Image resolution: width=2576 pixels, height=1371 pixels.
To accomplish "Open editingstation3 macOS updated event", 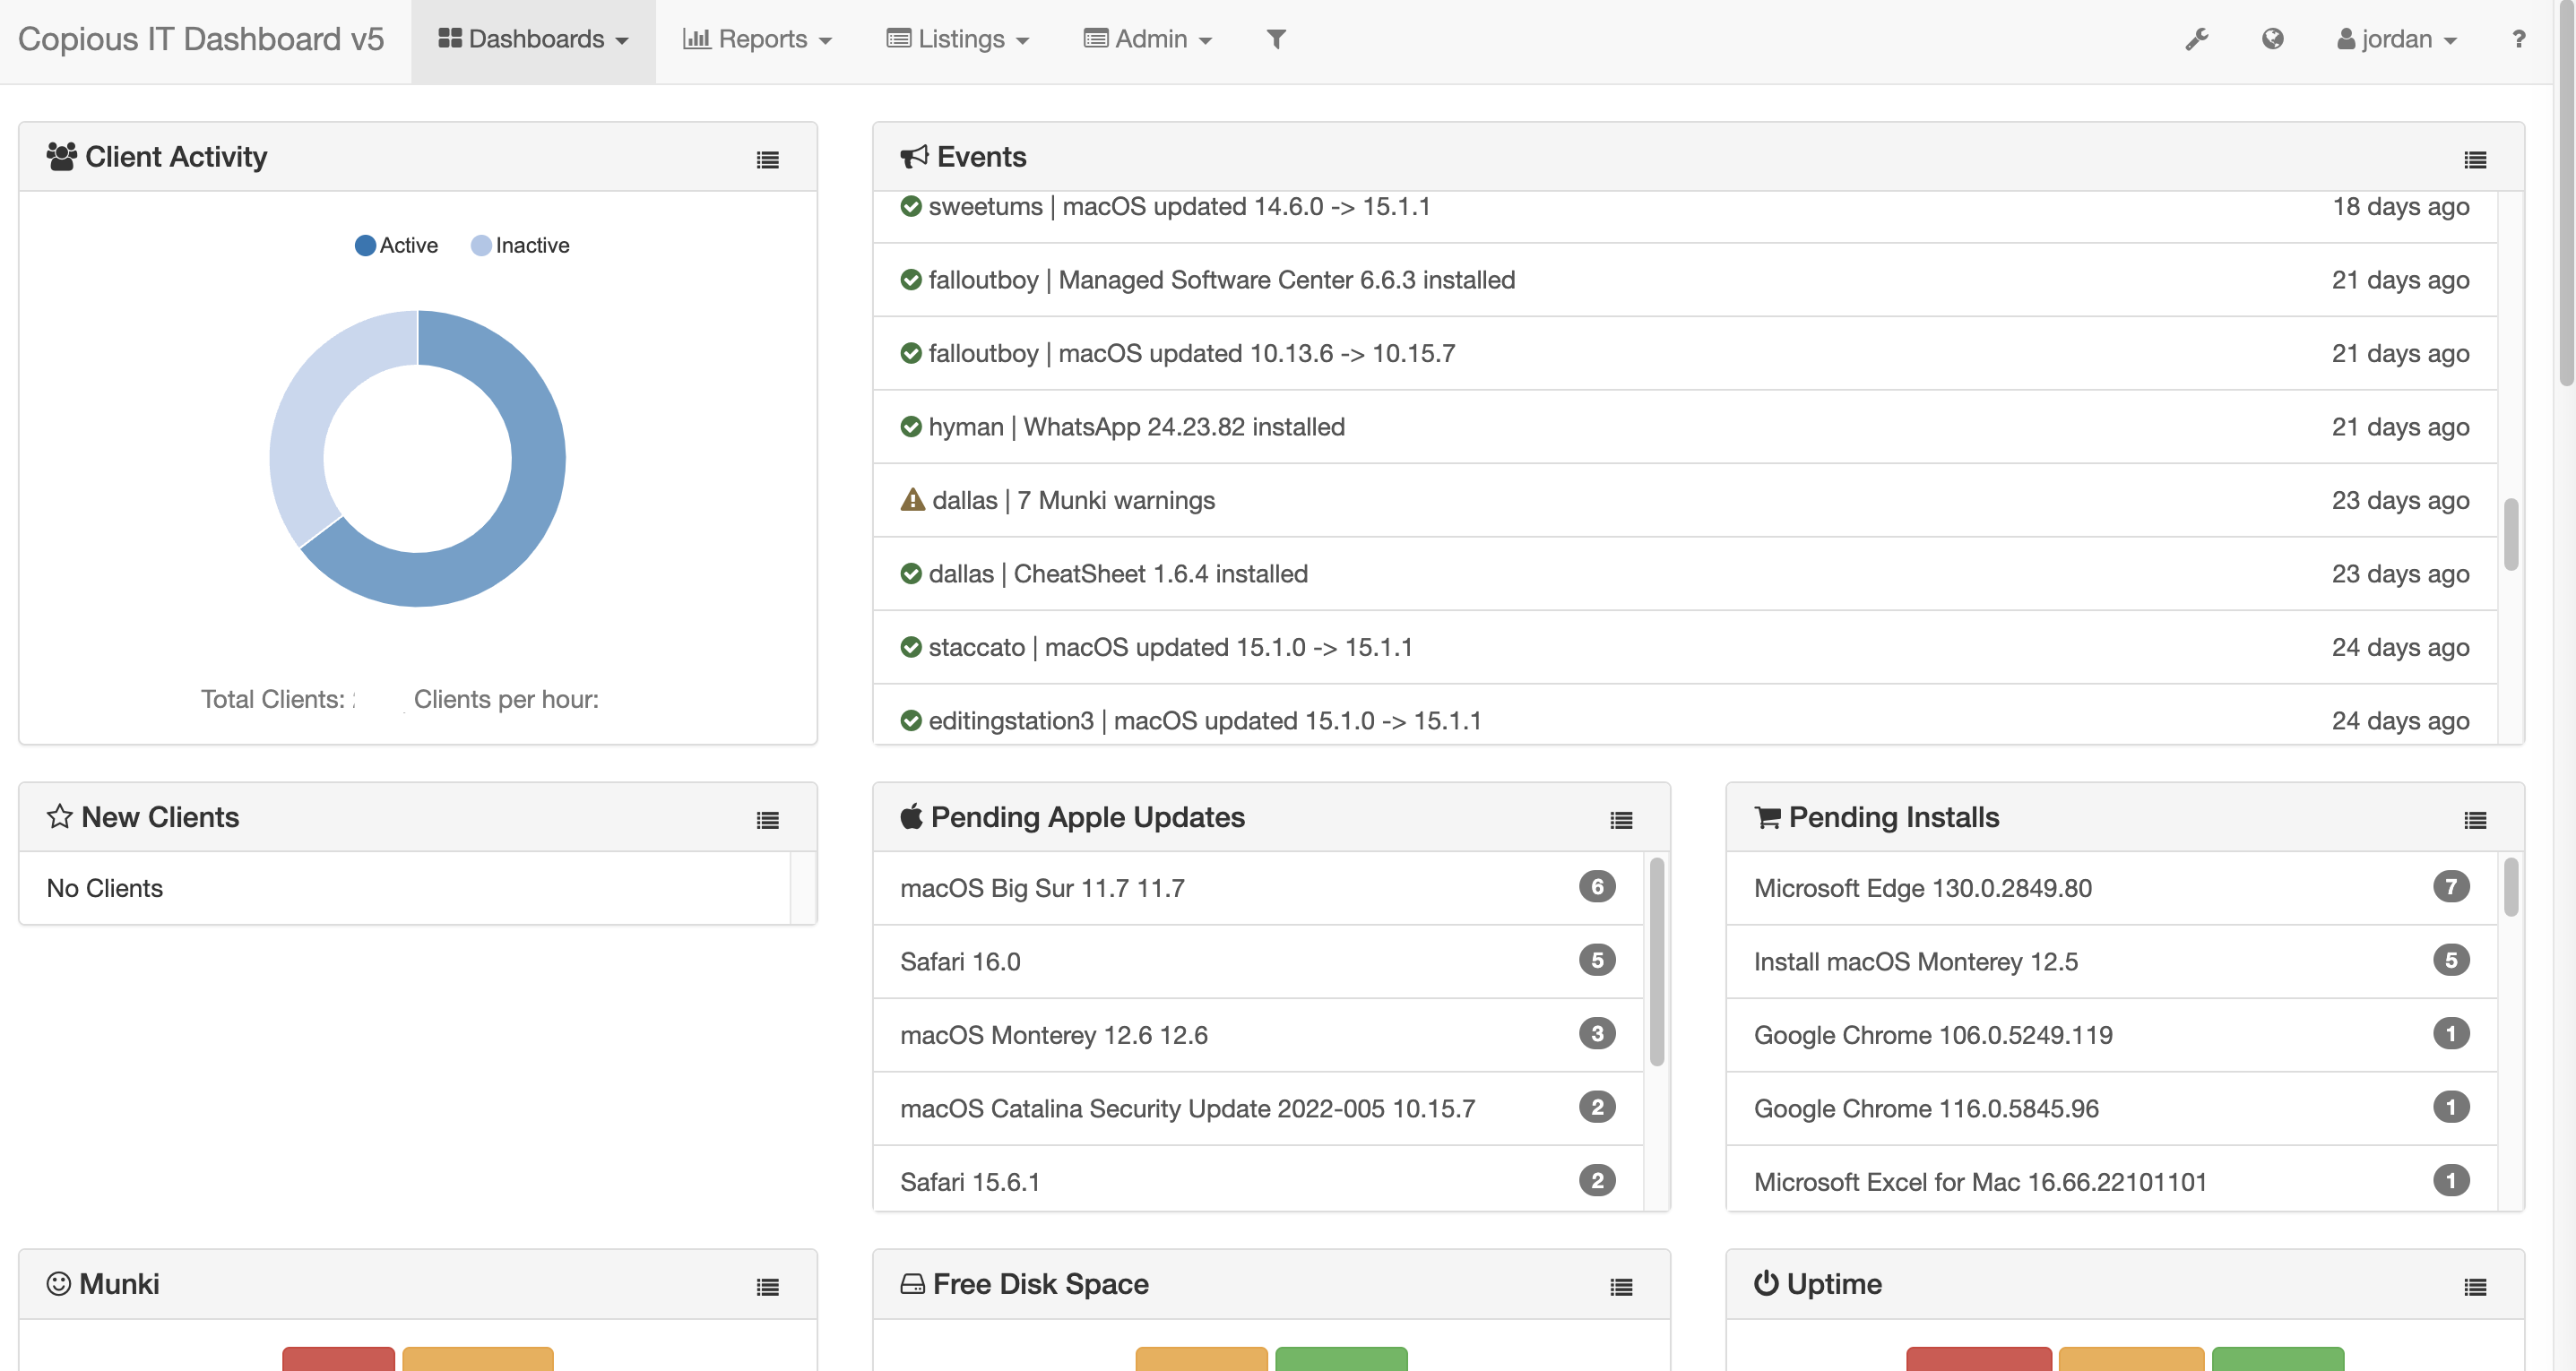I will coord(1685,716).
